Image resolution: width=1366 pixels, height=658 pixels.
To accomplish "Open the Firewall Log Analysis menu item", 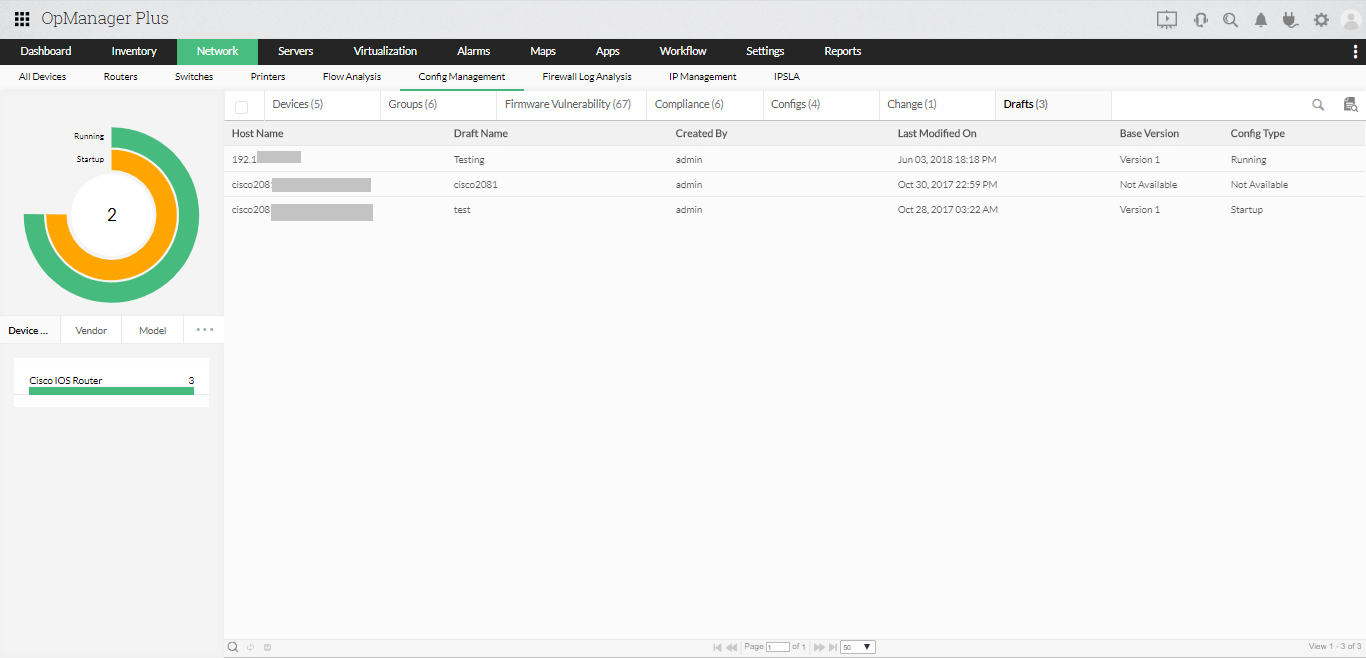I will tap(586, 76).
